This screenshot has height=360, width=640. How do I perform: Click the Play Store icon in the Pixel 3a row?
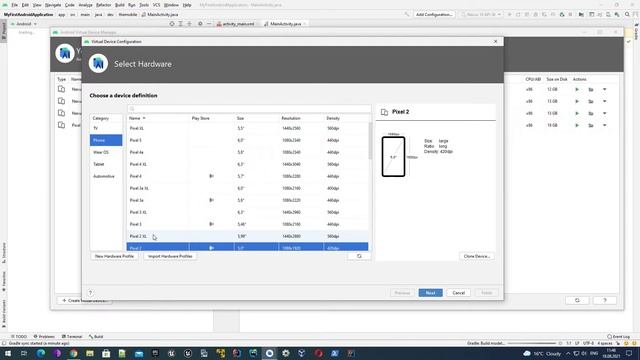coord(211,200)
